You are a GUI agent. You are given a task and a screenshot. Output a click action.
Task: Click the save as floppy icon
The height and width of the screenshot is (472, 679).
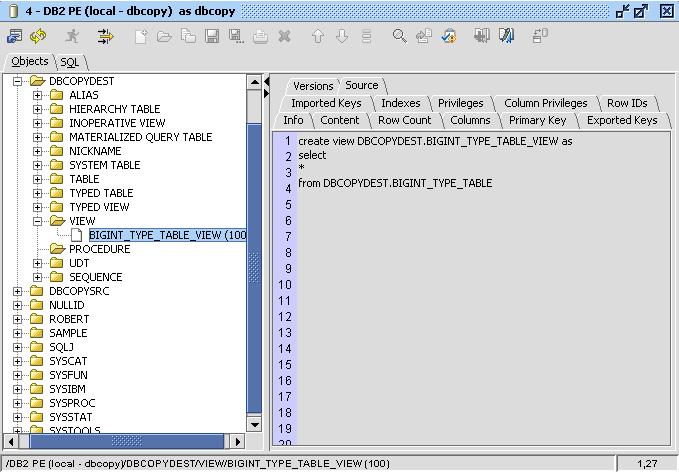tap(236, 36)
